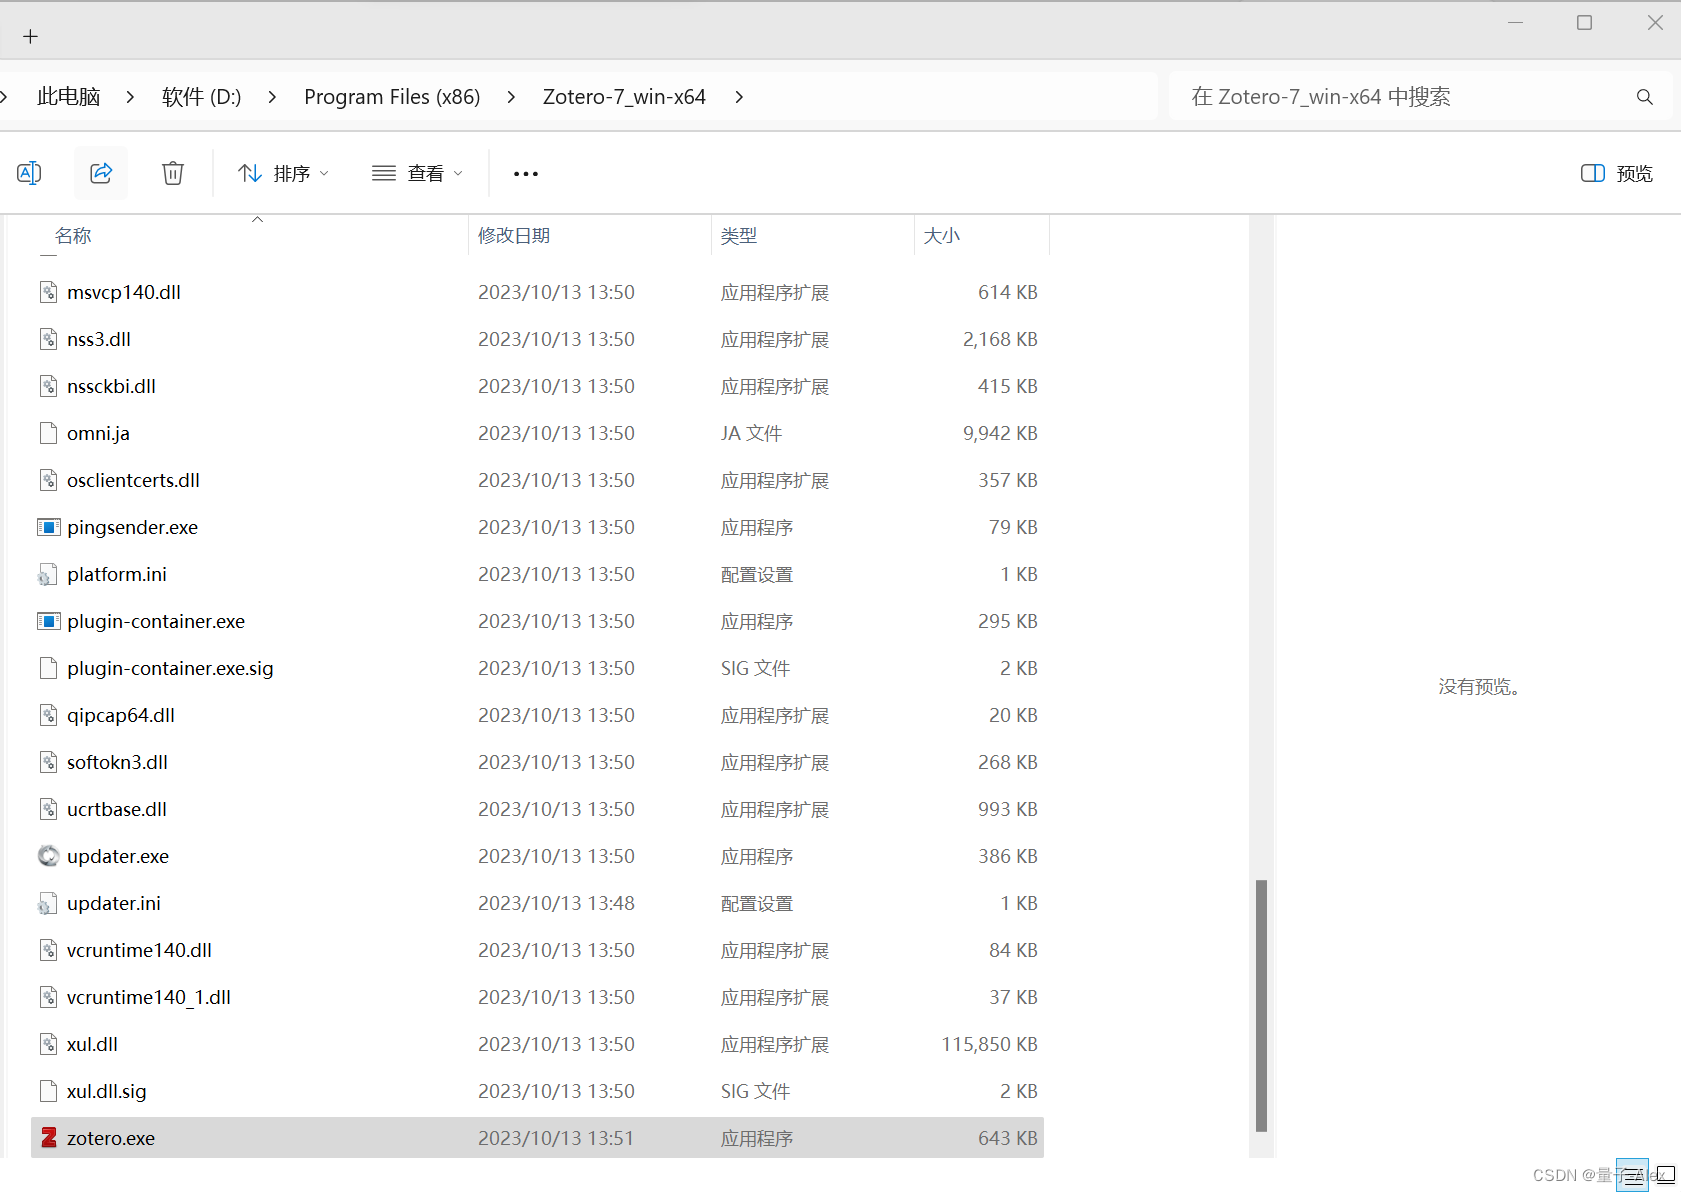
Task: Navigate to 软件 (D:) in address bar
Action: tap(201, 97)
